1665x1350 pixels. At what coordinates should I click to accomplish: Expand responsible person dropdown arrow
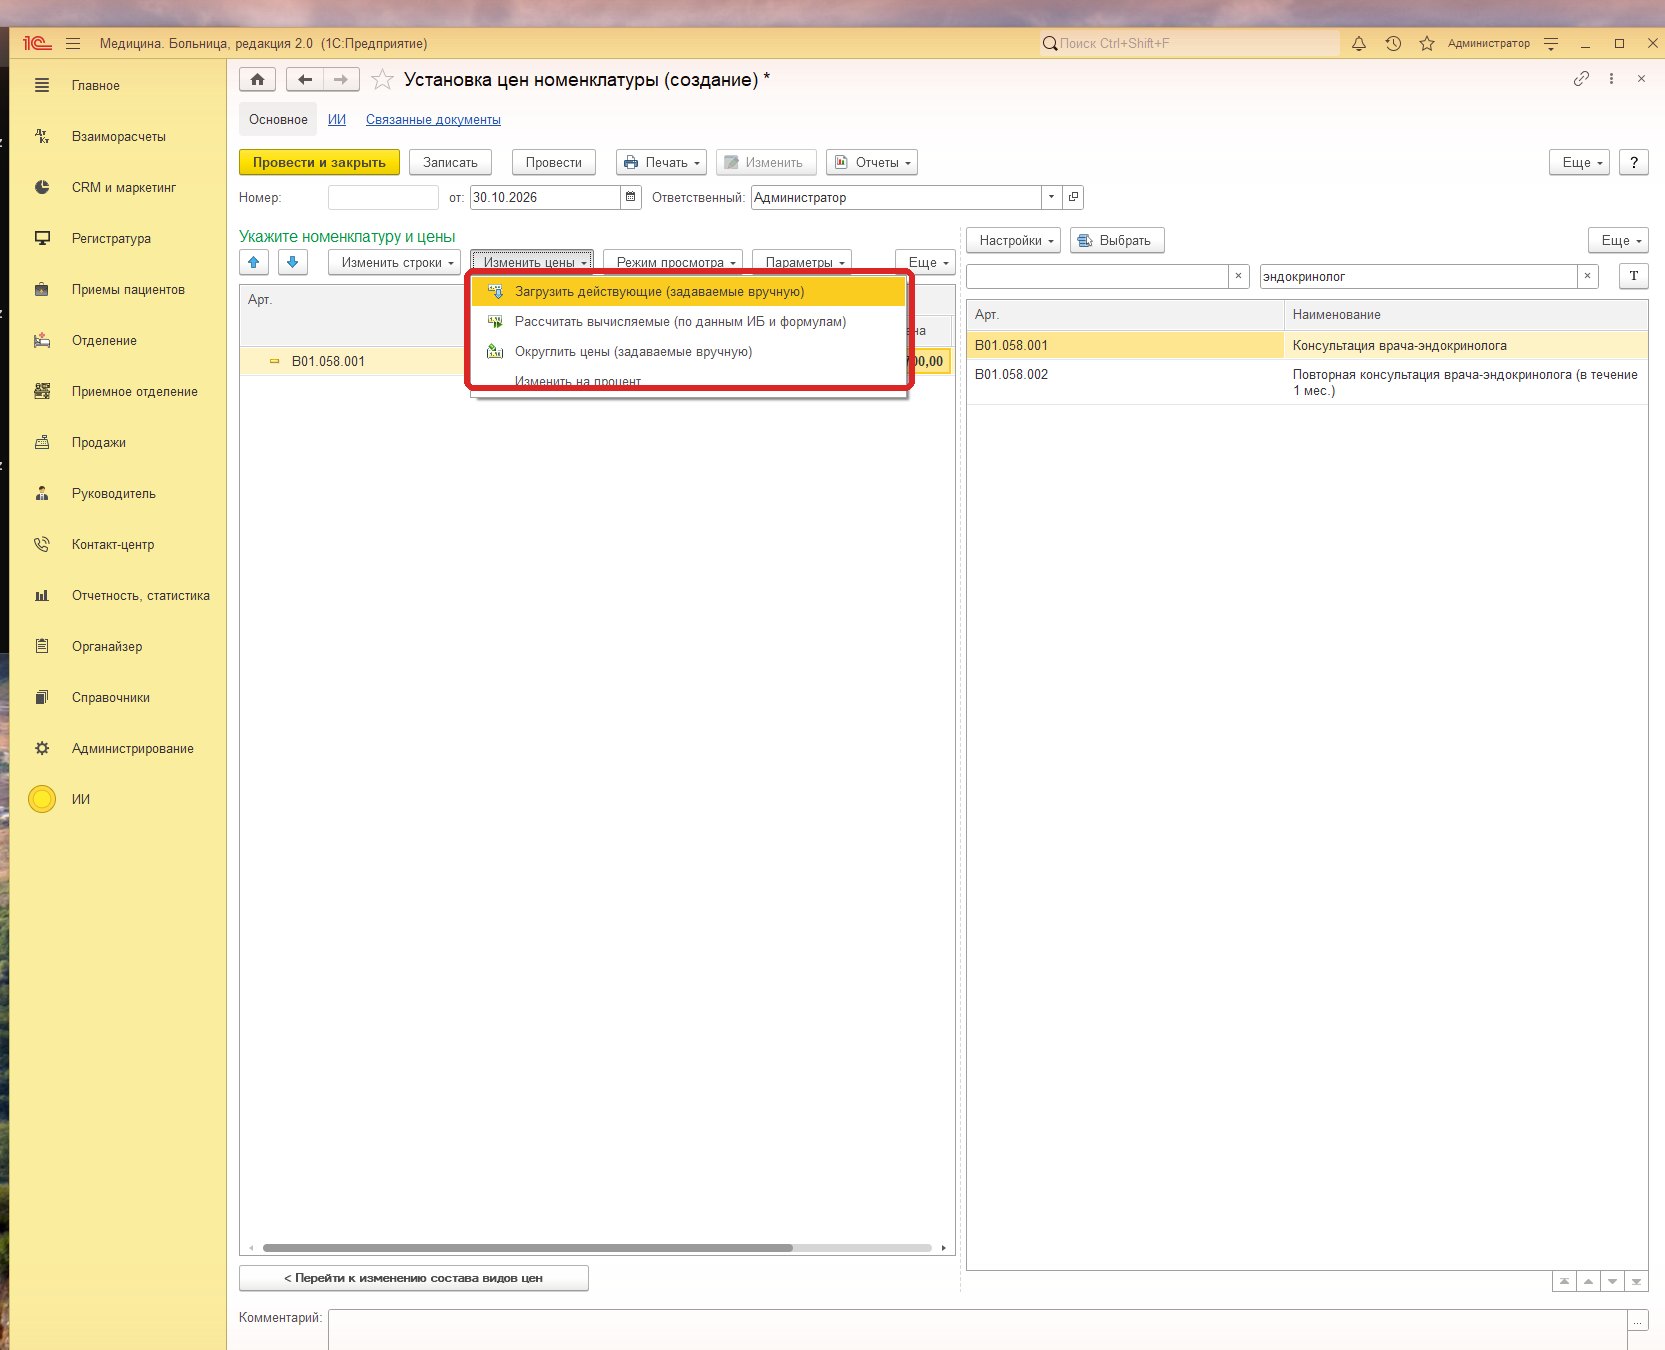coord(1051,197)
